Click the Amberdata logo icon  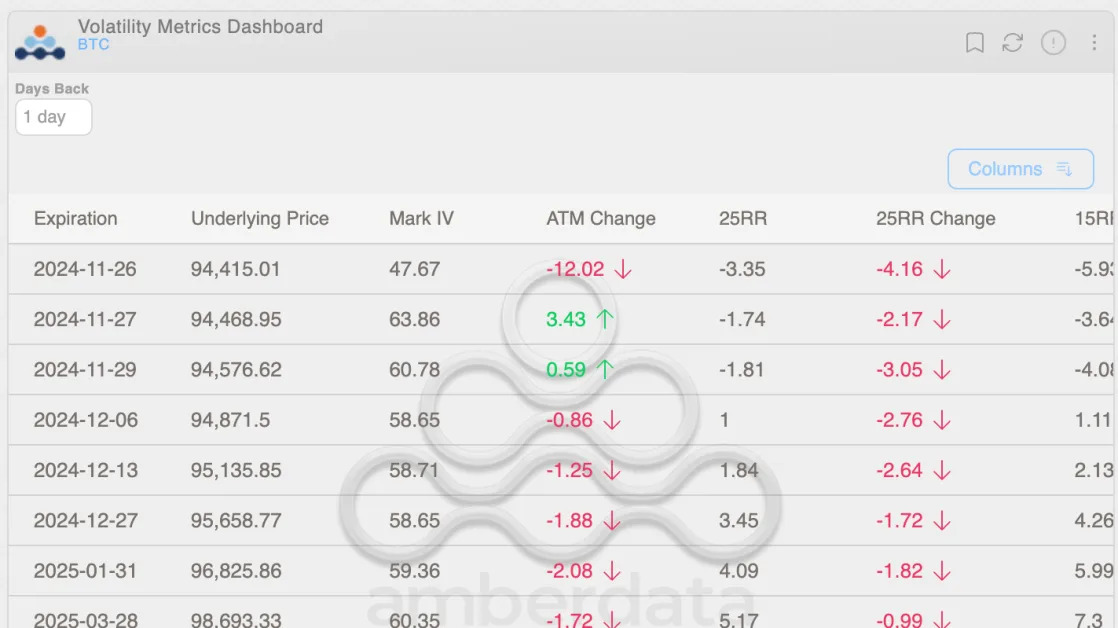40,42
